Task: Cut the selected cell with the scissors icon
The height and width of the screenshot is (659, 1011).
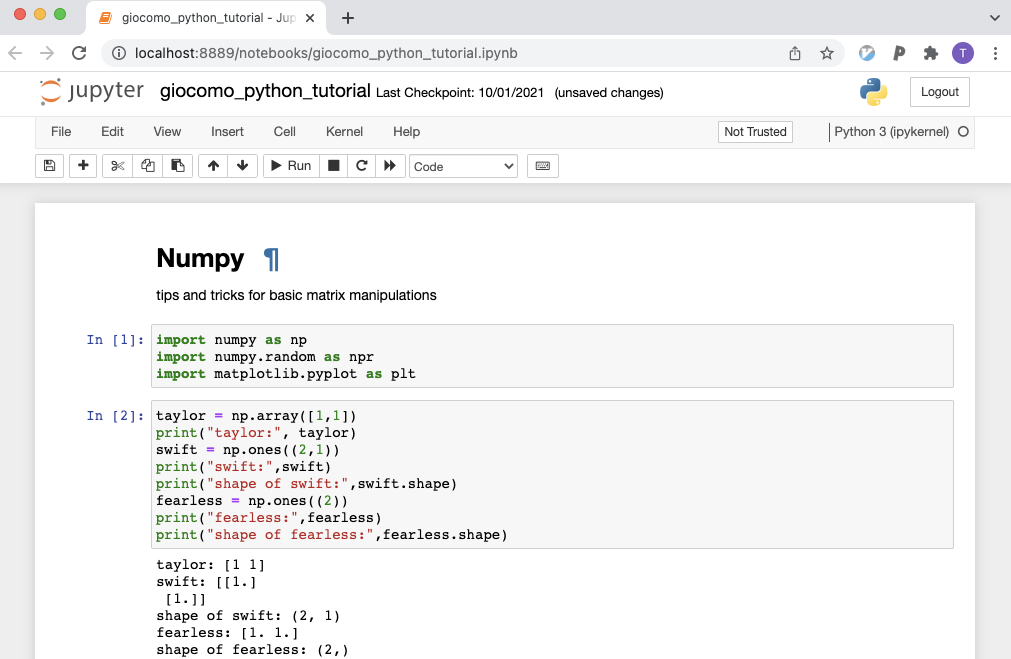Action: [117, 165]
